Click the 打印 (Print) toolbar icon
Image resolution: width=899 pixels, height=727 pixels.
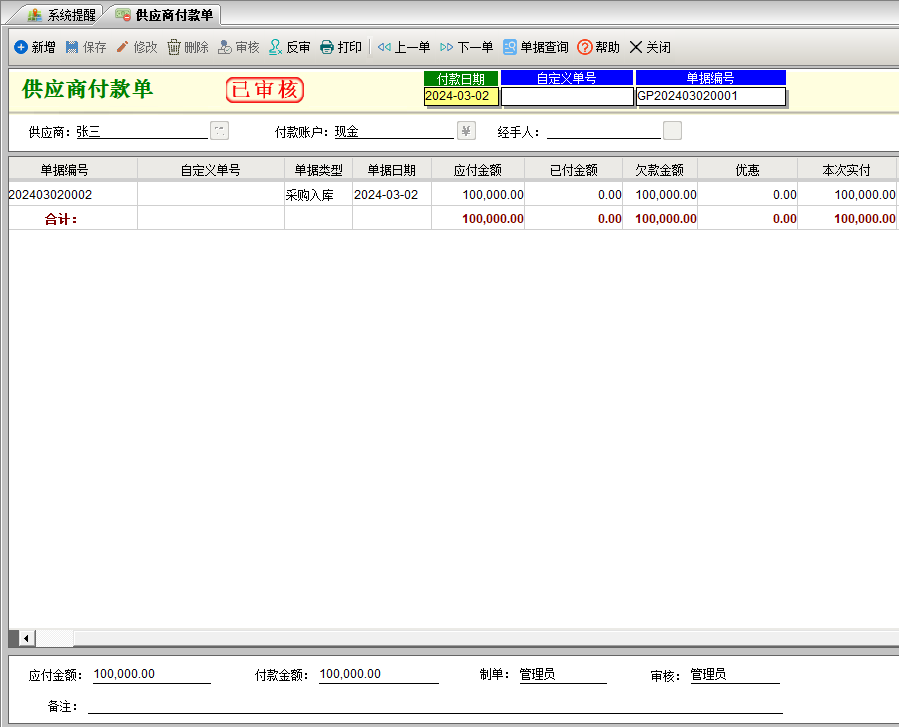(340, 47)
